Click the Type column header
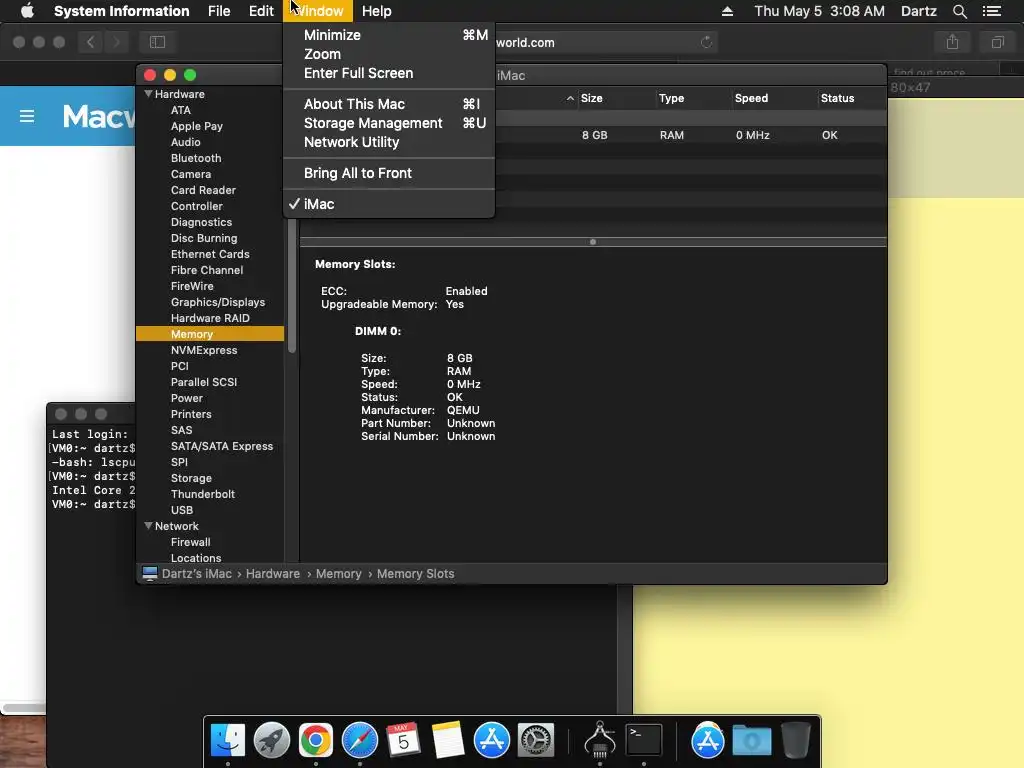 [671, 99]
